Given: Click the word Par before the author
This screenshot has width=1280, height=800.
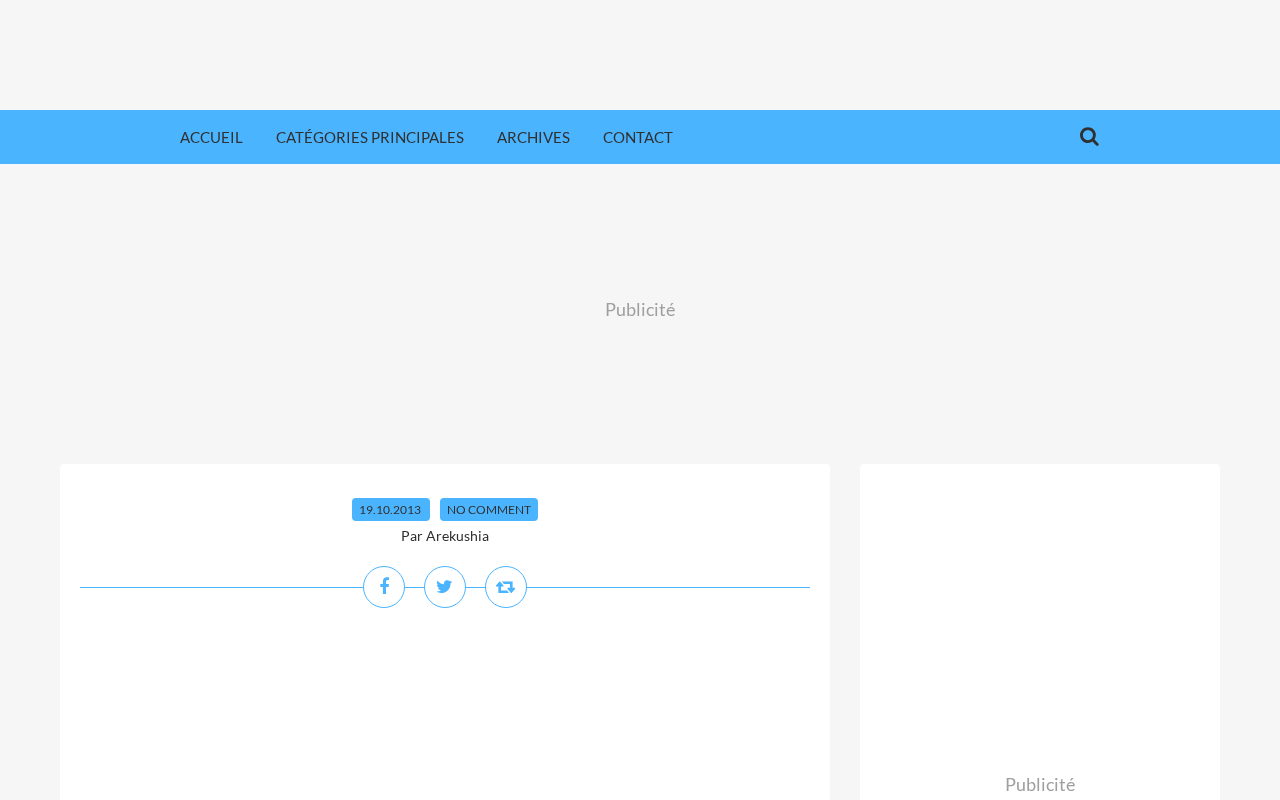Looking at the screenshot, I should coord(411,536).
